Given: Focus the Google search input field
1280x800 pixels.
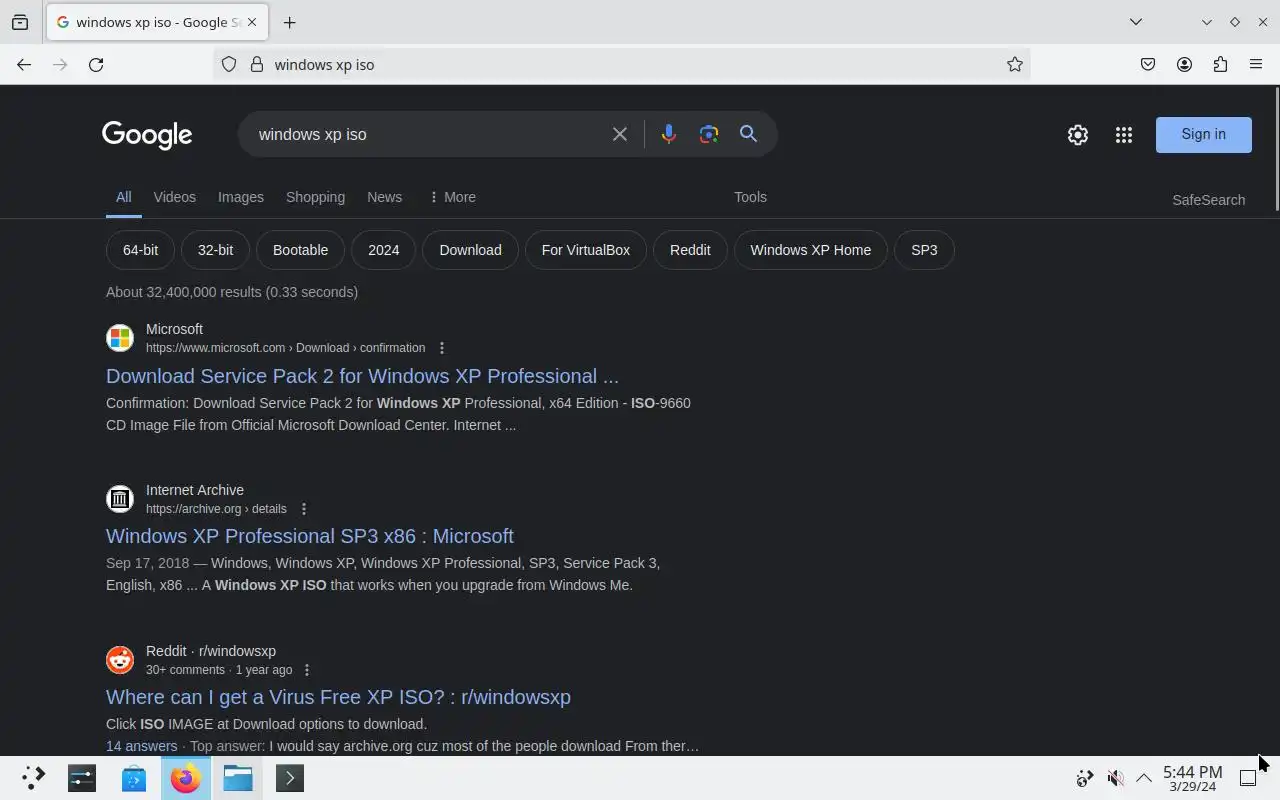Looking at the screenshot, I should [x=428, y=134].
